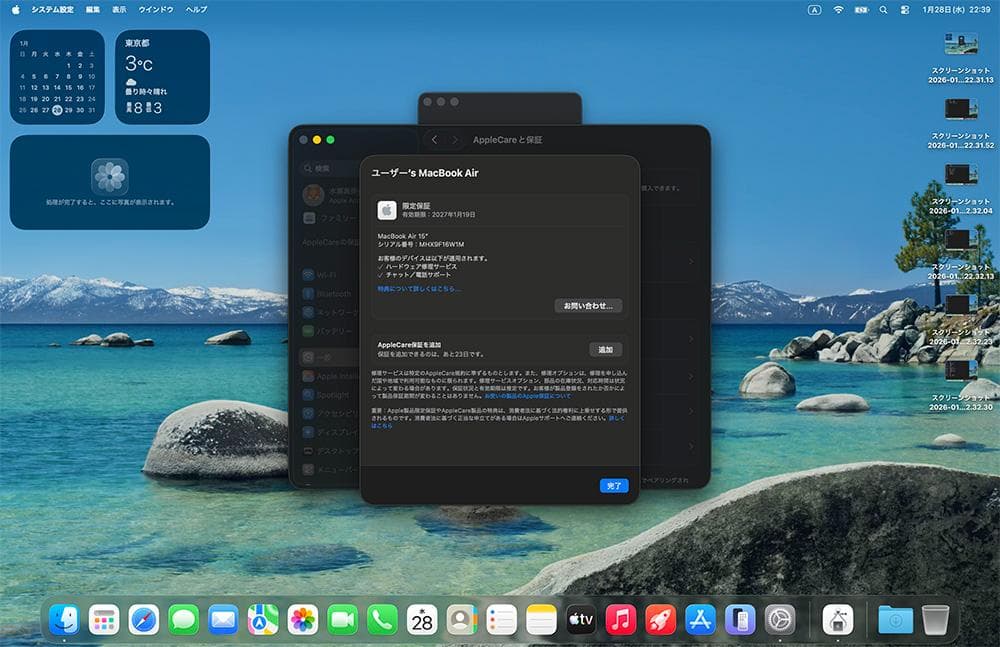
Task: Select the topmost screenshot file on the desktop
Action: click(x=961, y=45)
